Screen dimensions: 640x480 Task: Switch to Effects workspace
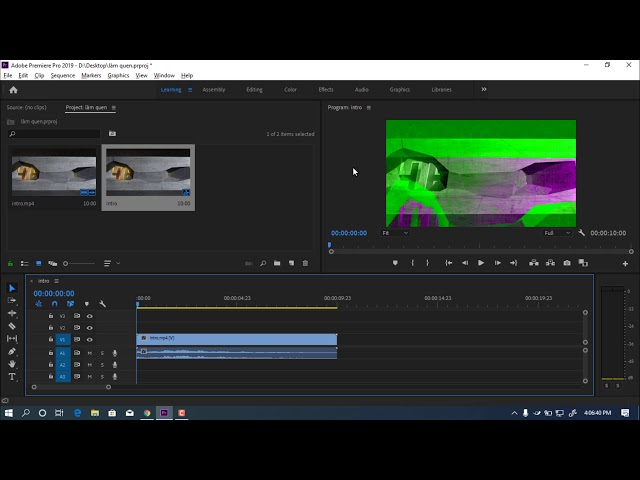(326, 89)
